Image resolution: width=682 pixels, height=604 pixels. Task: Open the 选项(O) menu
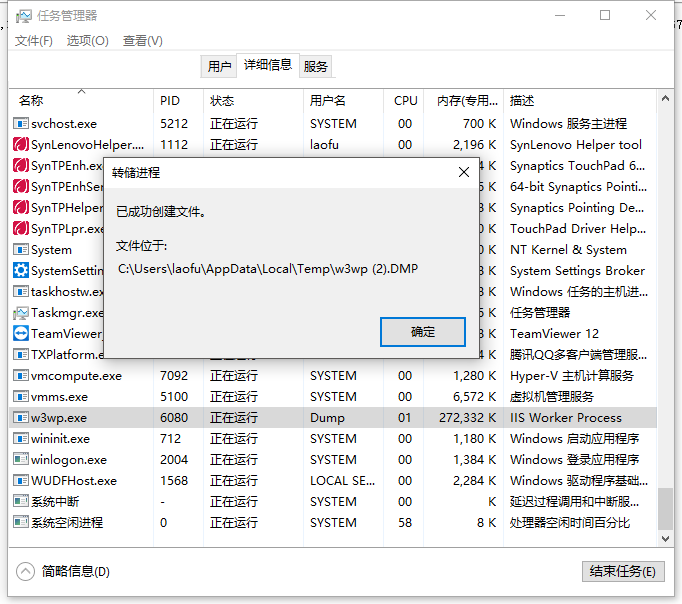(x=87, y=41)
